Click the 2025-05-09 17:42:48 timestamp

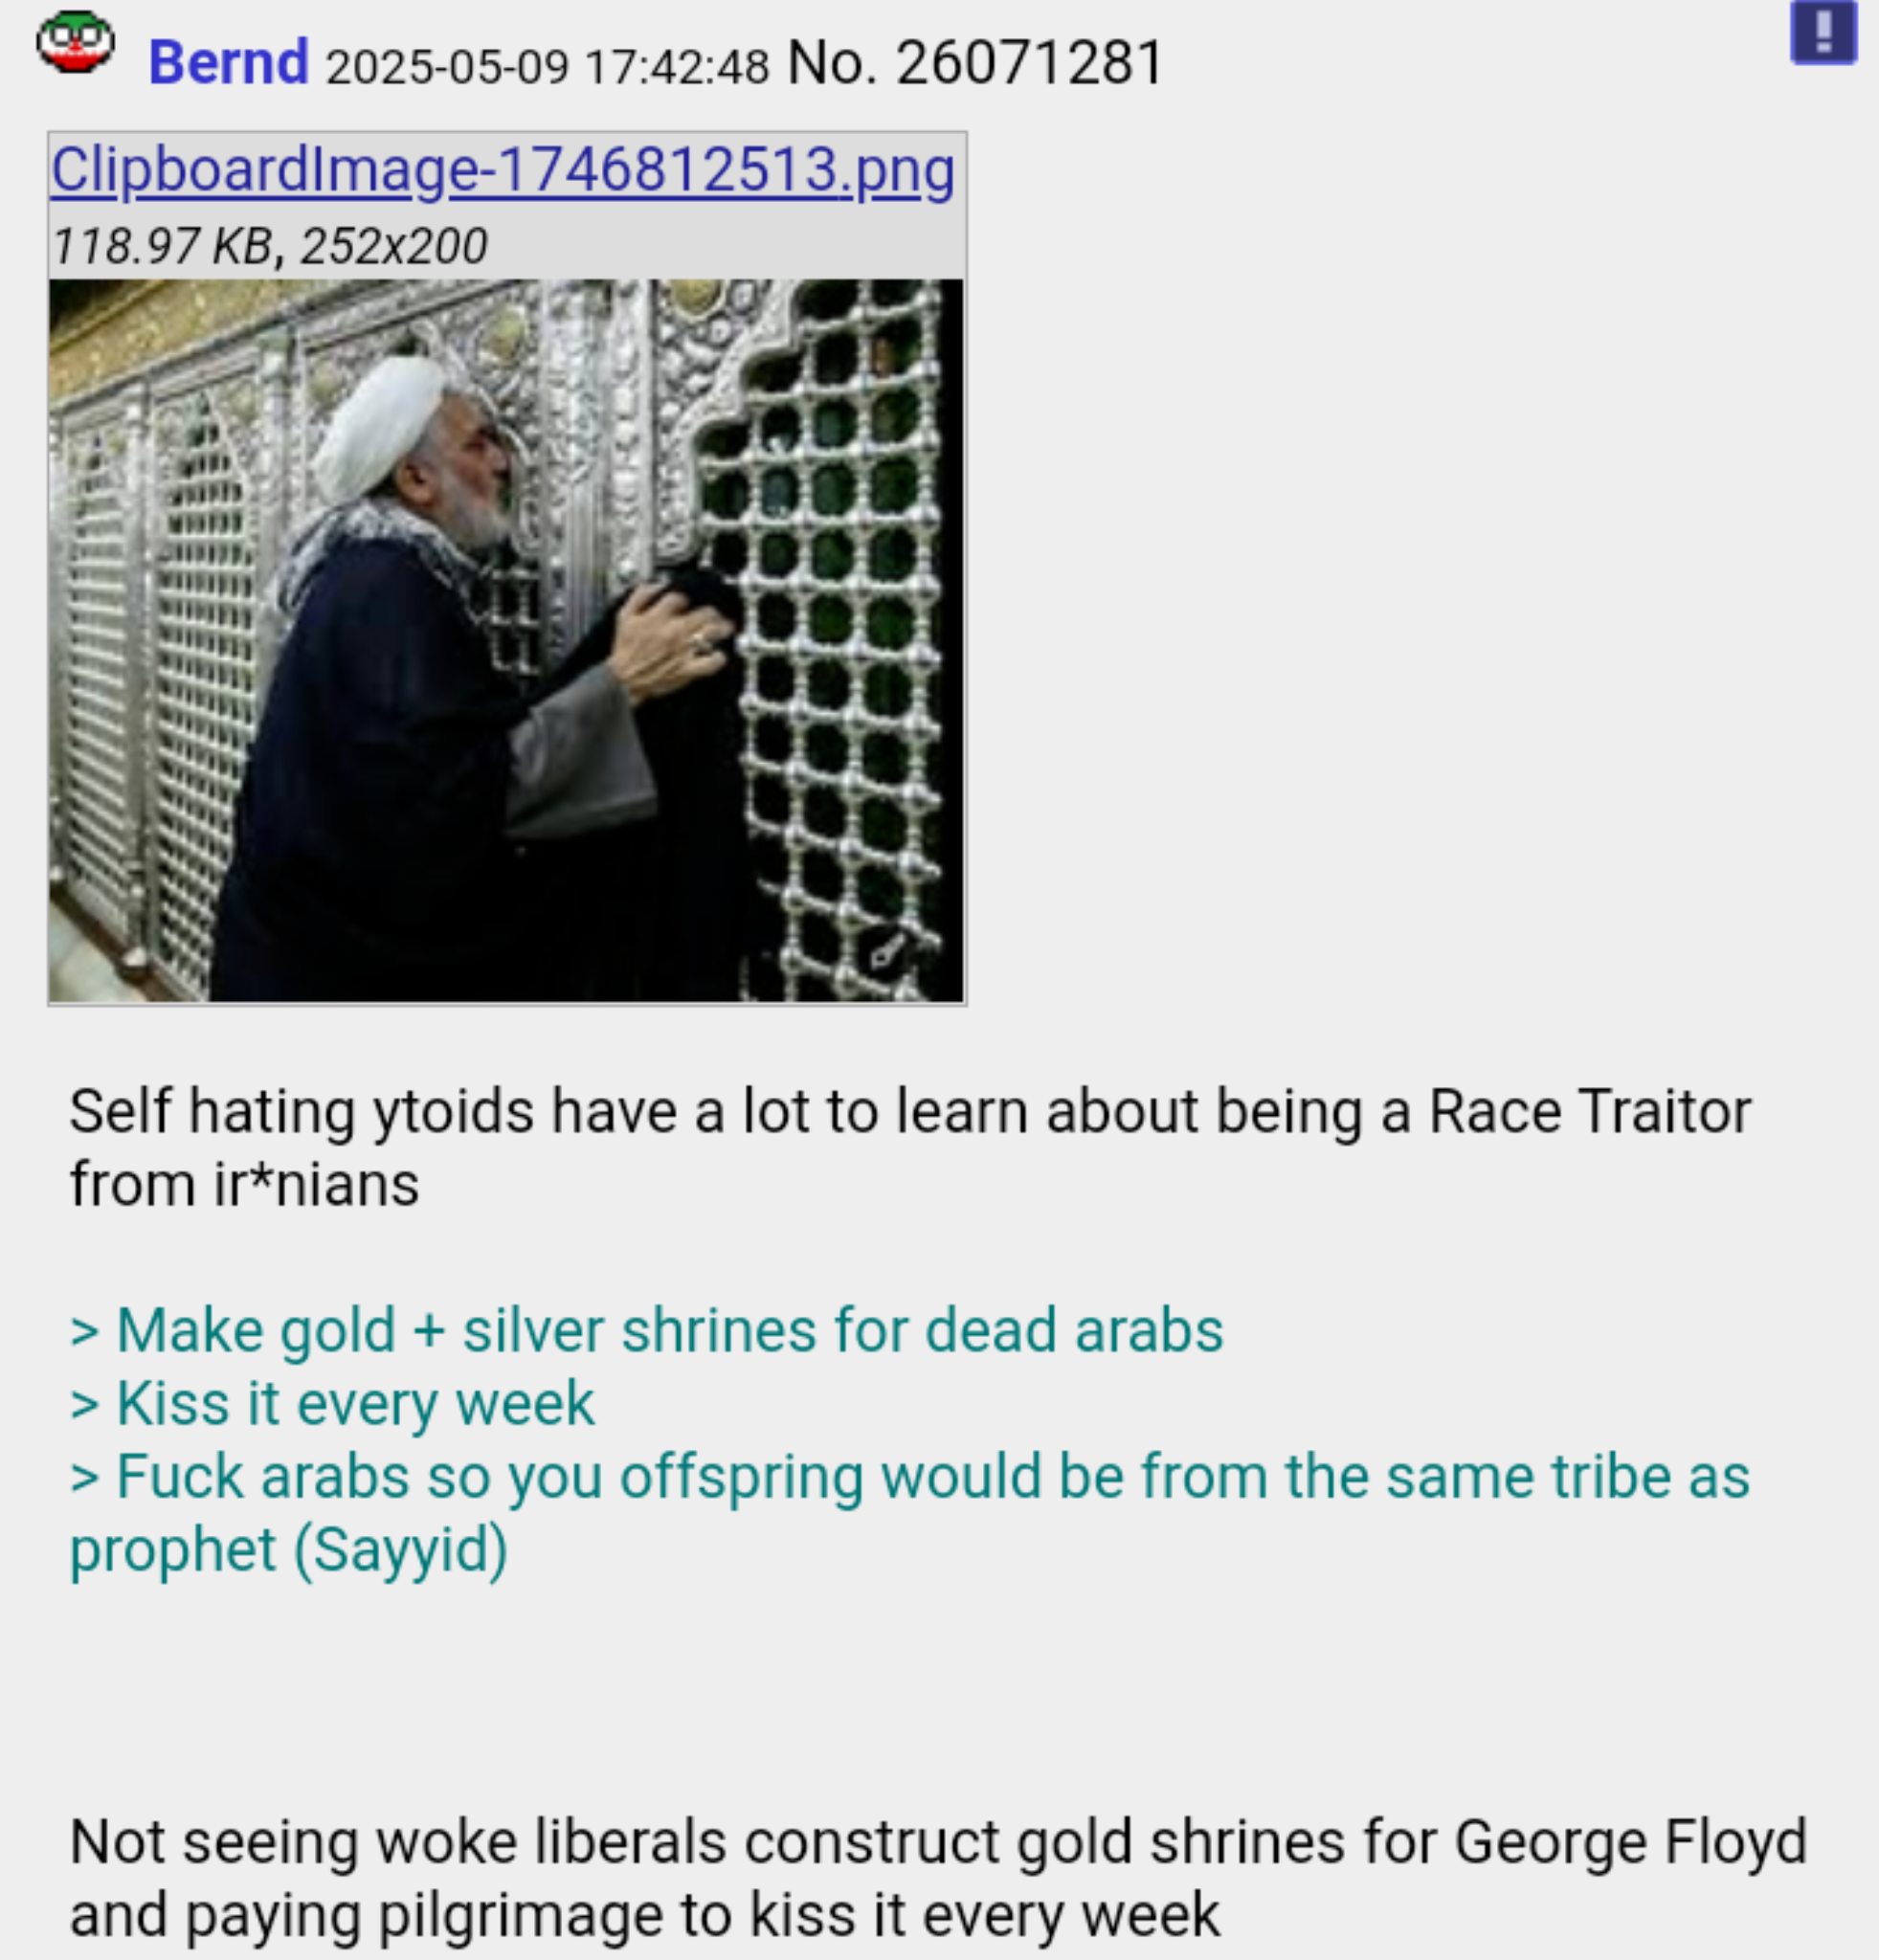tap(548, 67)
